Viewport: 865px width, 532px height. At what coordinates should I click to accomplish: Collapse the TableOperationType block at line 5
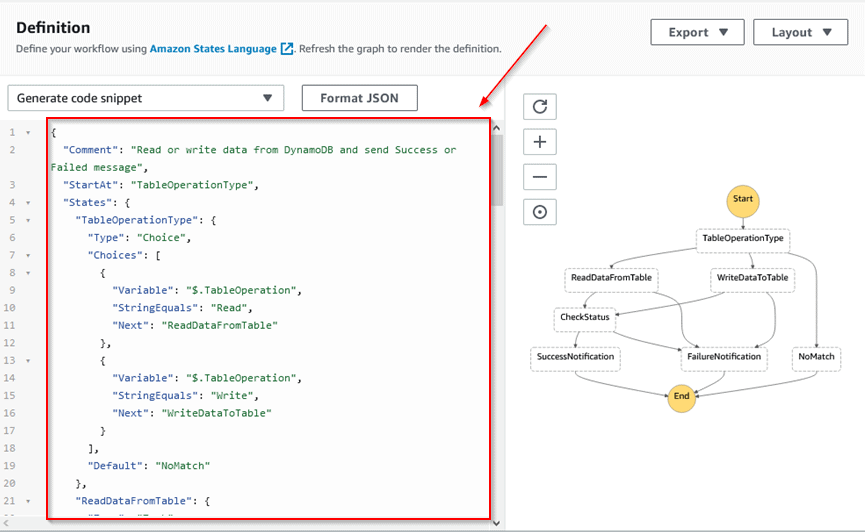[28, 219]
